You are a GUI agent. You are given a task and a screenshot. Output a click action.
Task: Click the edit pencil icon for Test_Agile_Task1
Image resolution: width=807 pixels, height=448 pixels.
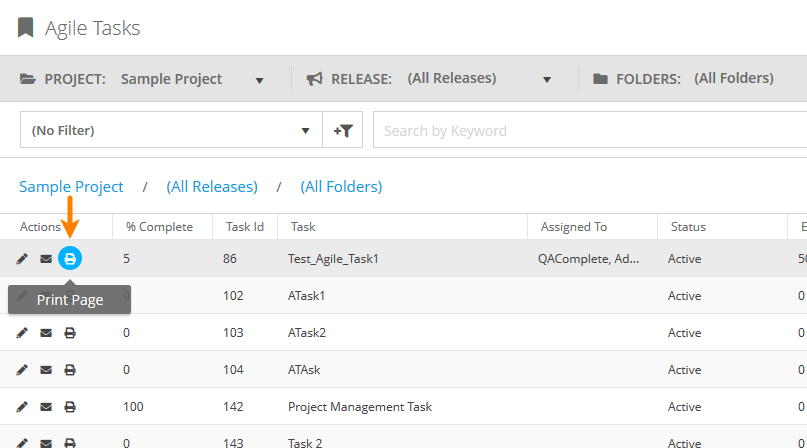click(22, 259)
